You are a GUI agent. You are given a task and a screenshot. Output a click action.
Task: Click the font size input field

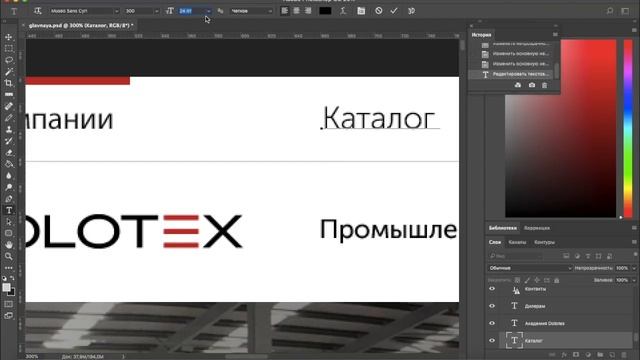[191, 11]
